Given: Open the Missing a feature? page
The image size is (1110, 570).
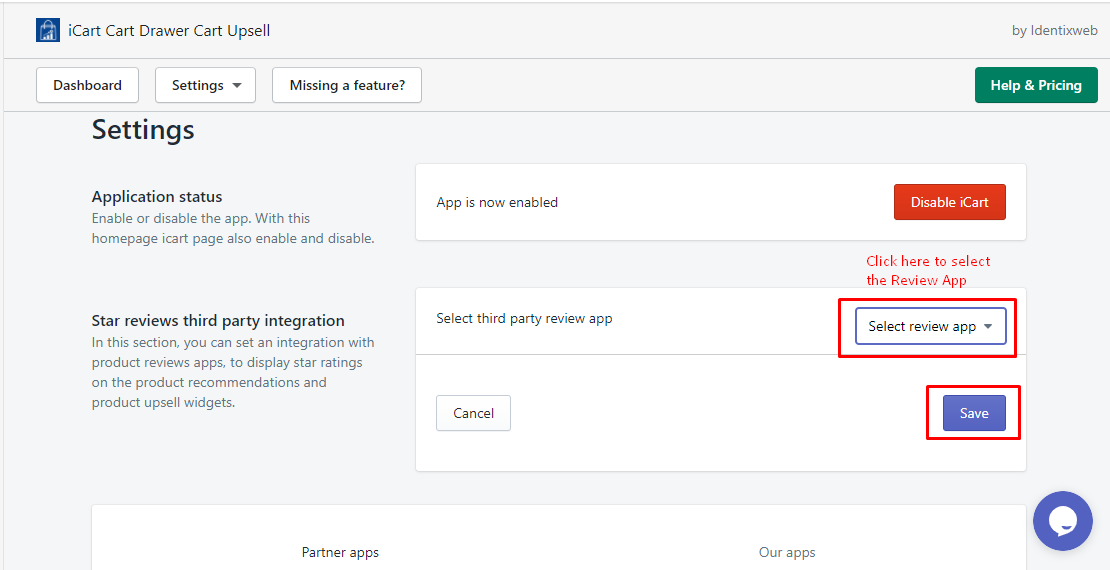Looking at the screenshot, I should click(347, 85).
